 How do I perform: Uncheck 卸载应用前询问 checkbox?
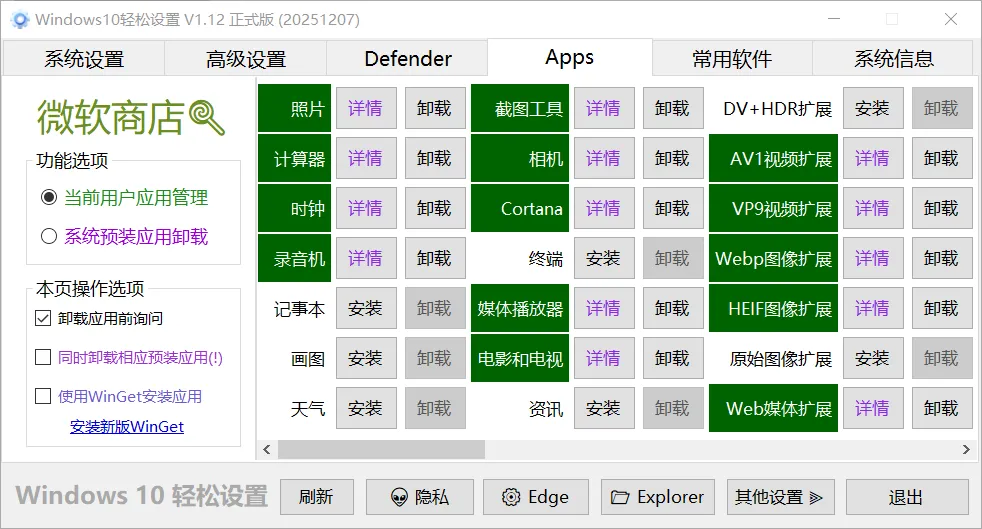tap(43, 319)
